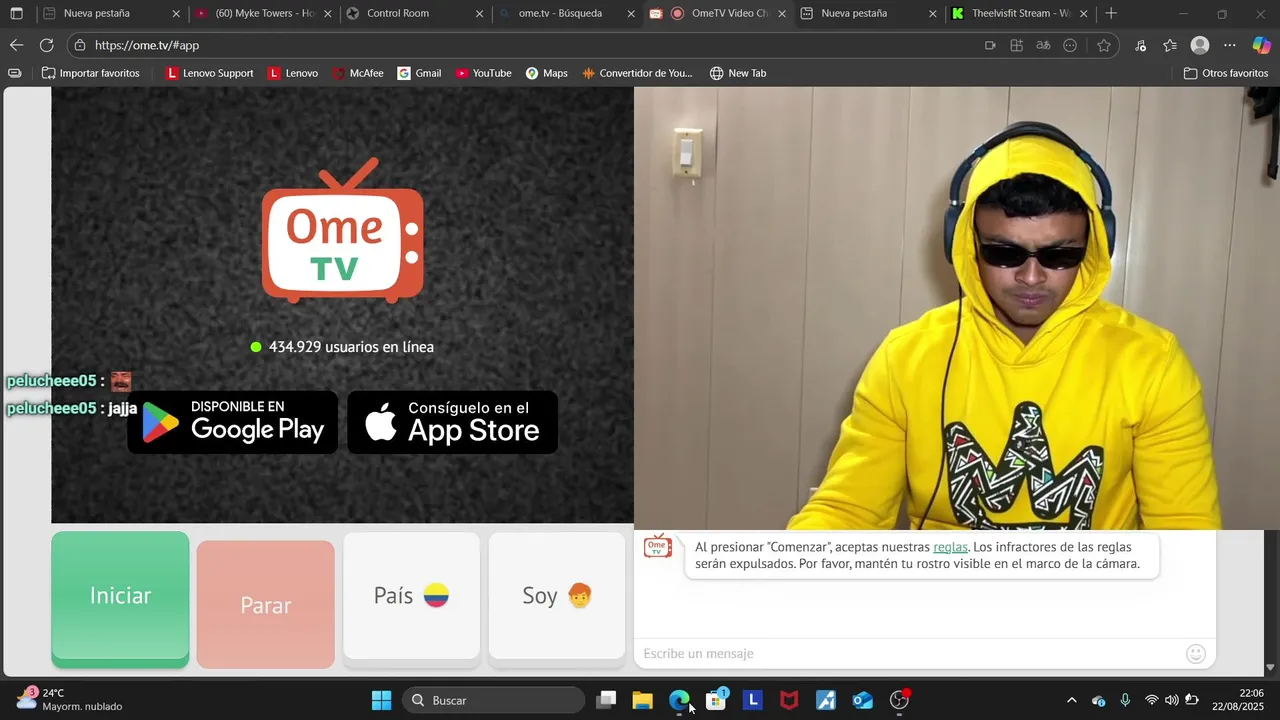
Task: Open Maps bookmark
Action: pyautogui.click(x=546, y=73)
